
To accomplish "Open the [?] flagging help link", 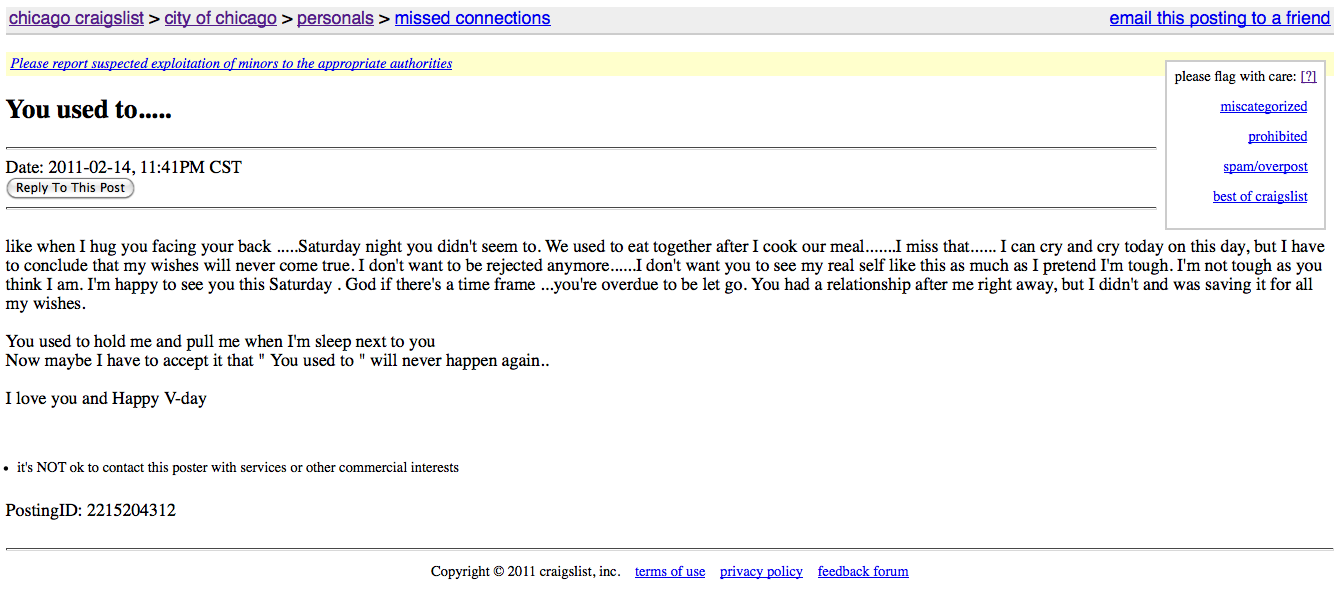I will 1308,76.
